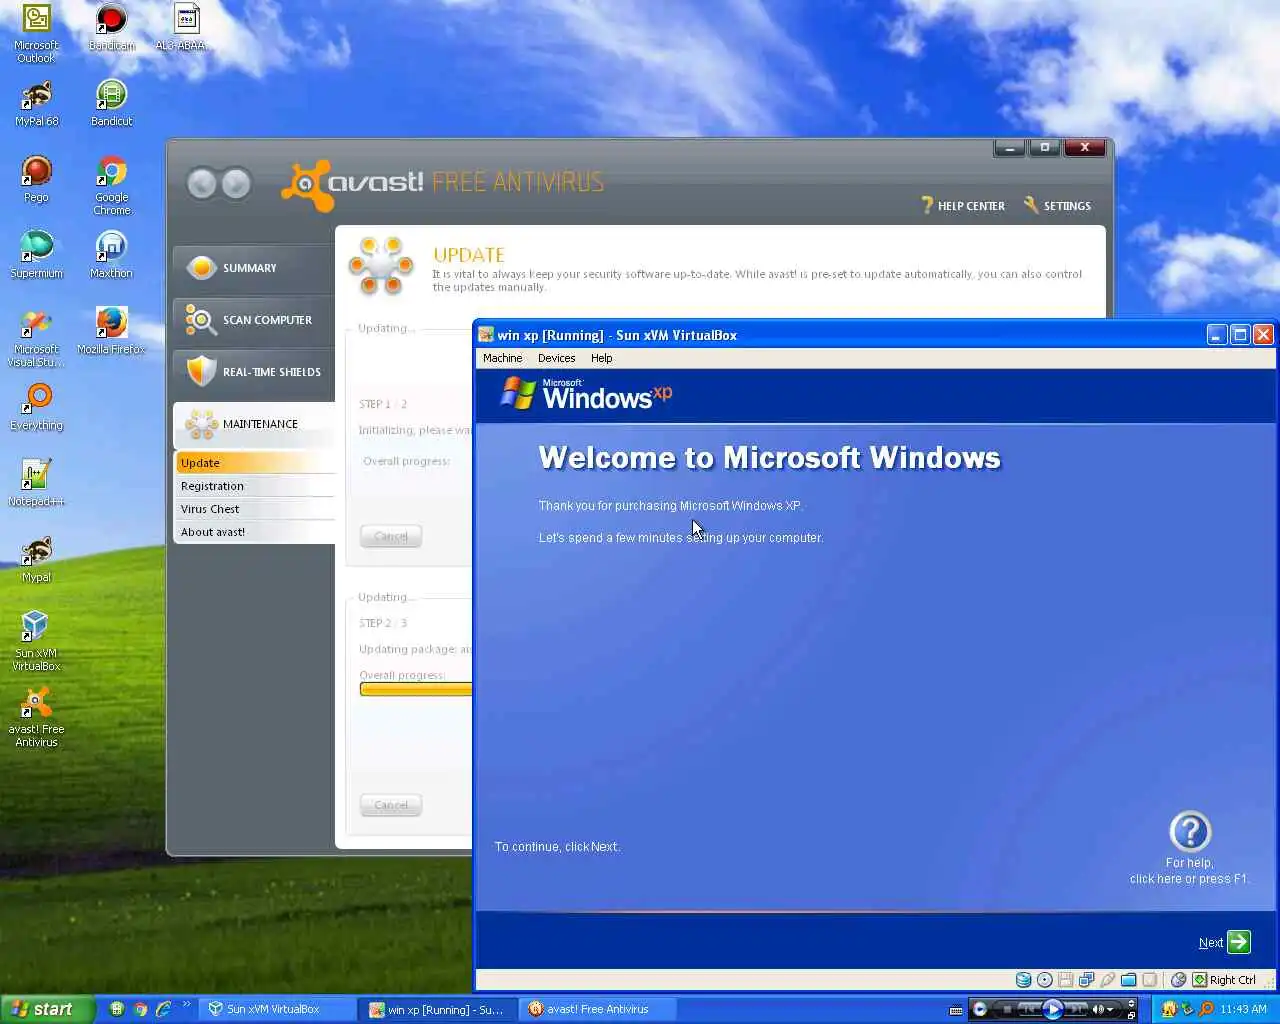
Task: Open the Summary tab in avast
Action: pyautogui.click(x=254, y=268)
